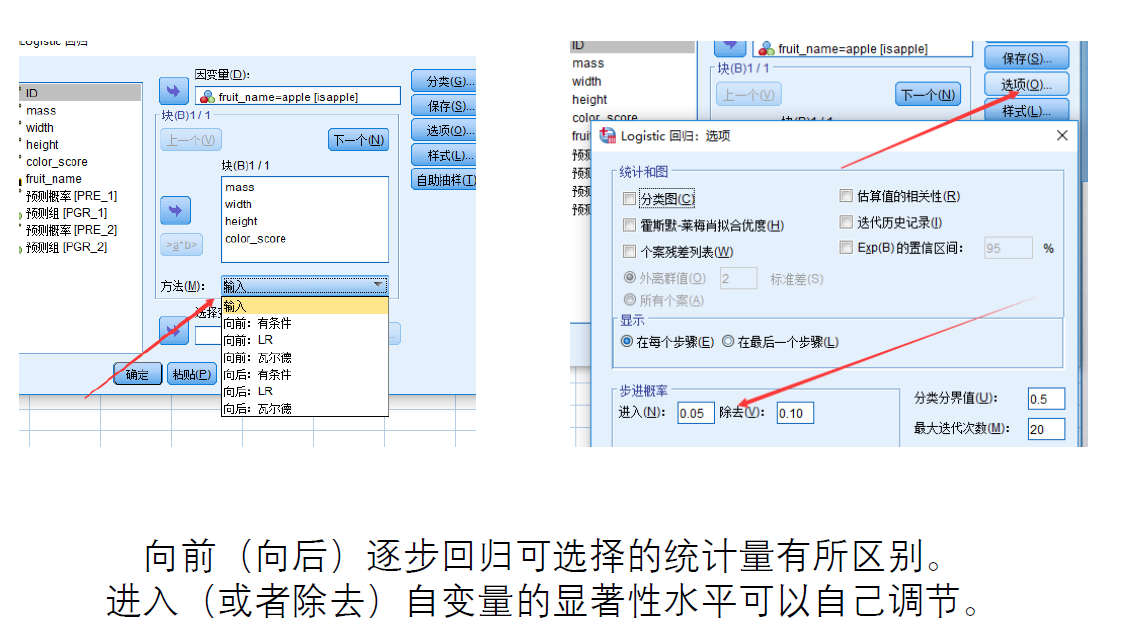
Task: Enable 估算值的相关性(R) checkbox
Action: (845, 196)
